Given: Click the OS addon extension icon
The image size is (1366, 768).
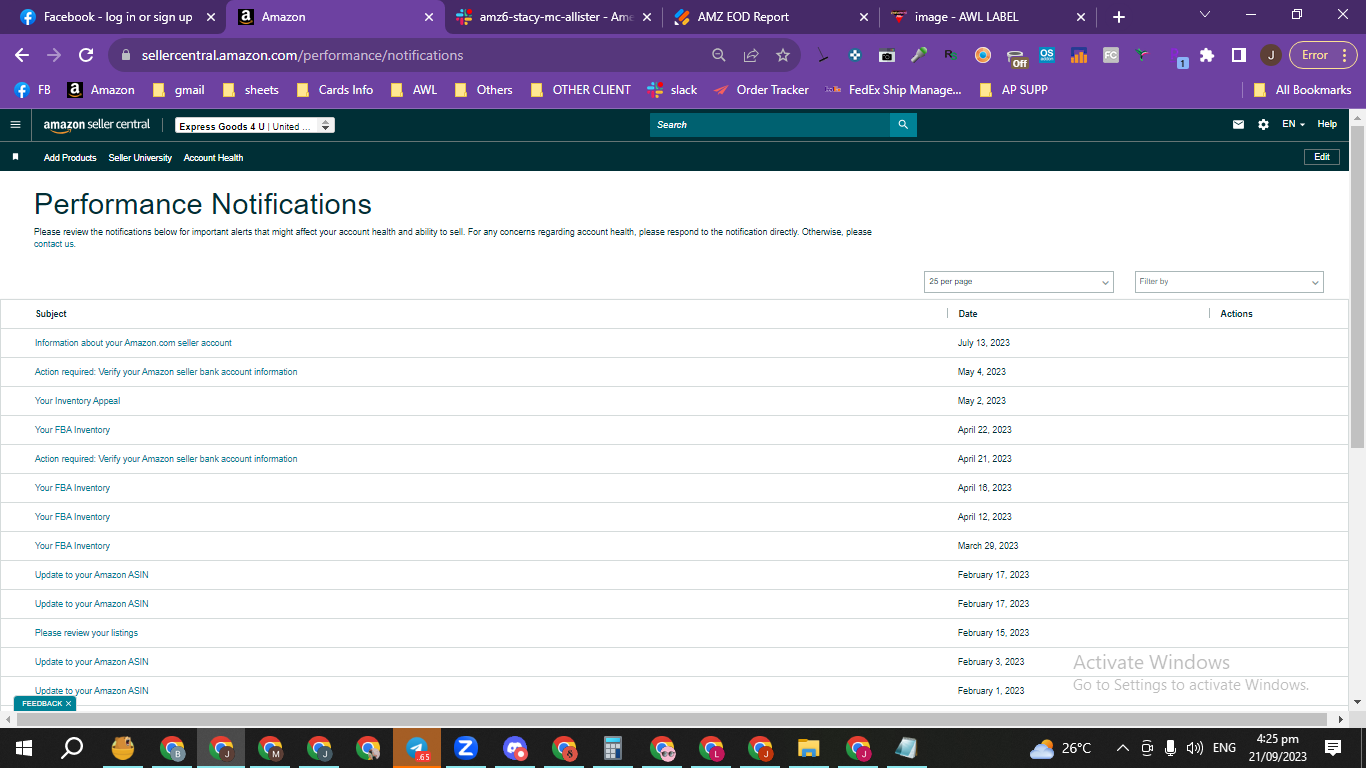Looking at the screenshot, I should (1047, 55).
